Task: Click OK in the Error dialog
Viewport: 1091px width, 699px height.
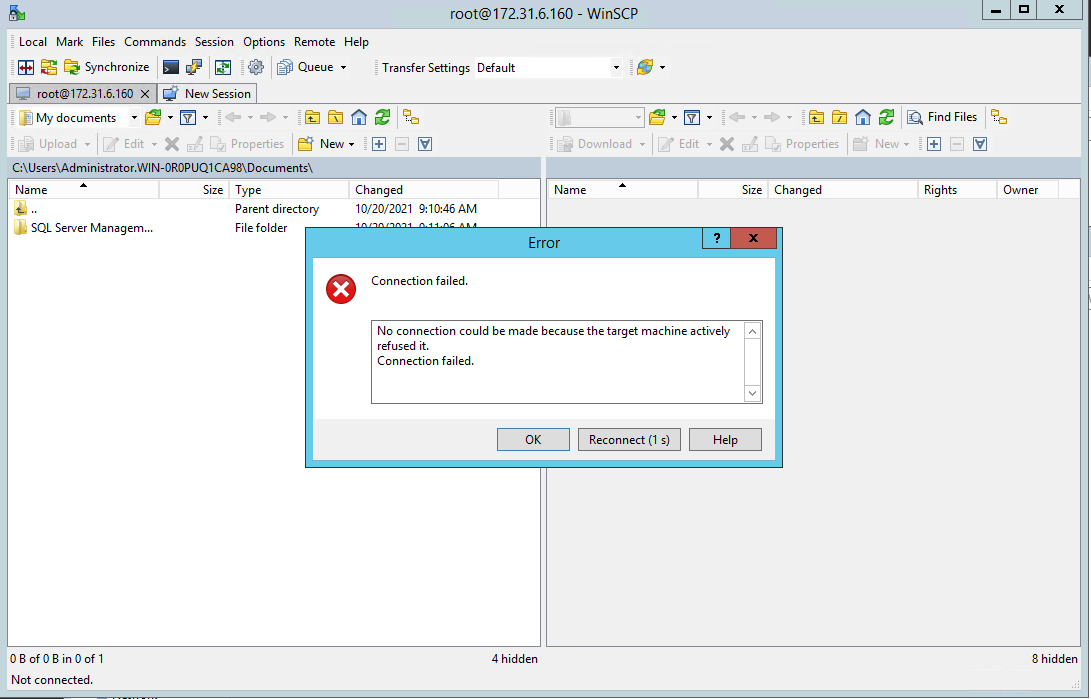Action: tap(533, 440)
